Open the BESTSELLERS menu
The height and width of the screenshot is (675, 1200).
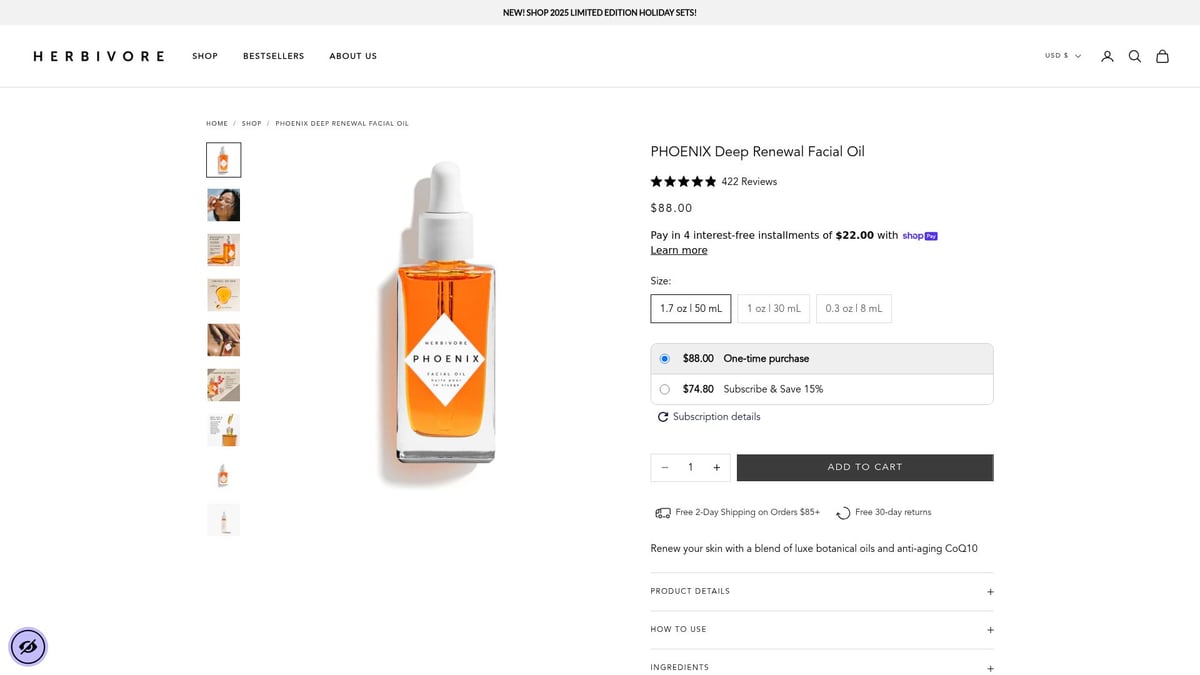coord(273,56)
